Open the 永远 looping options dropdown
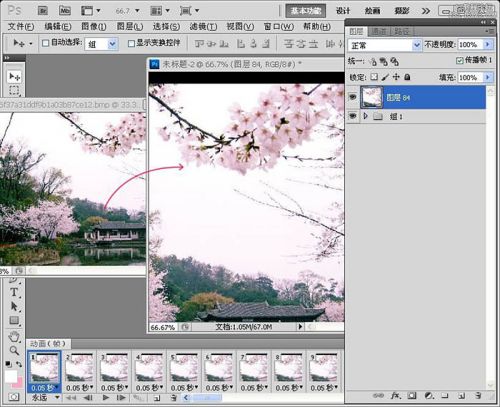Screen dimensions: 500x407 (x=45, y=397)
